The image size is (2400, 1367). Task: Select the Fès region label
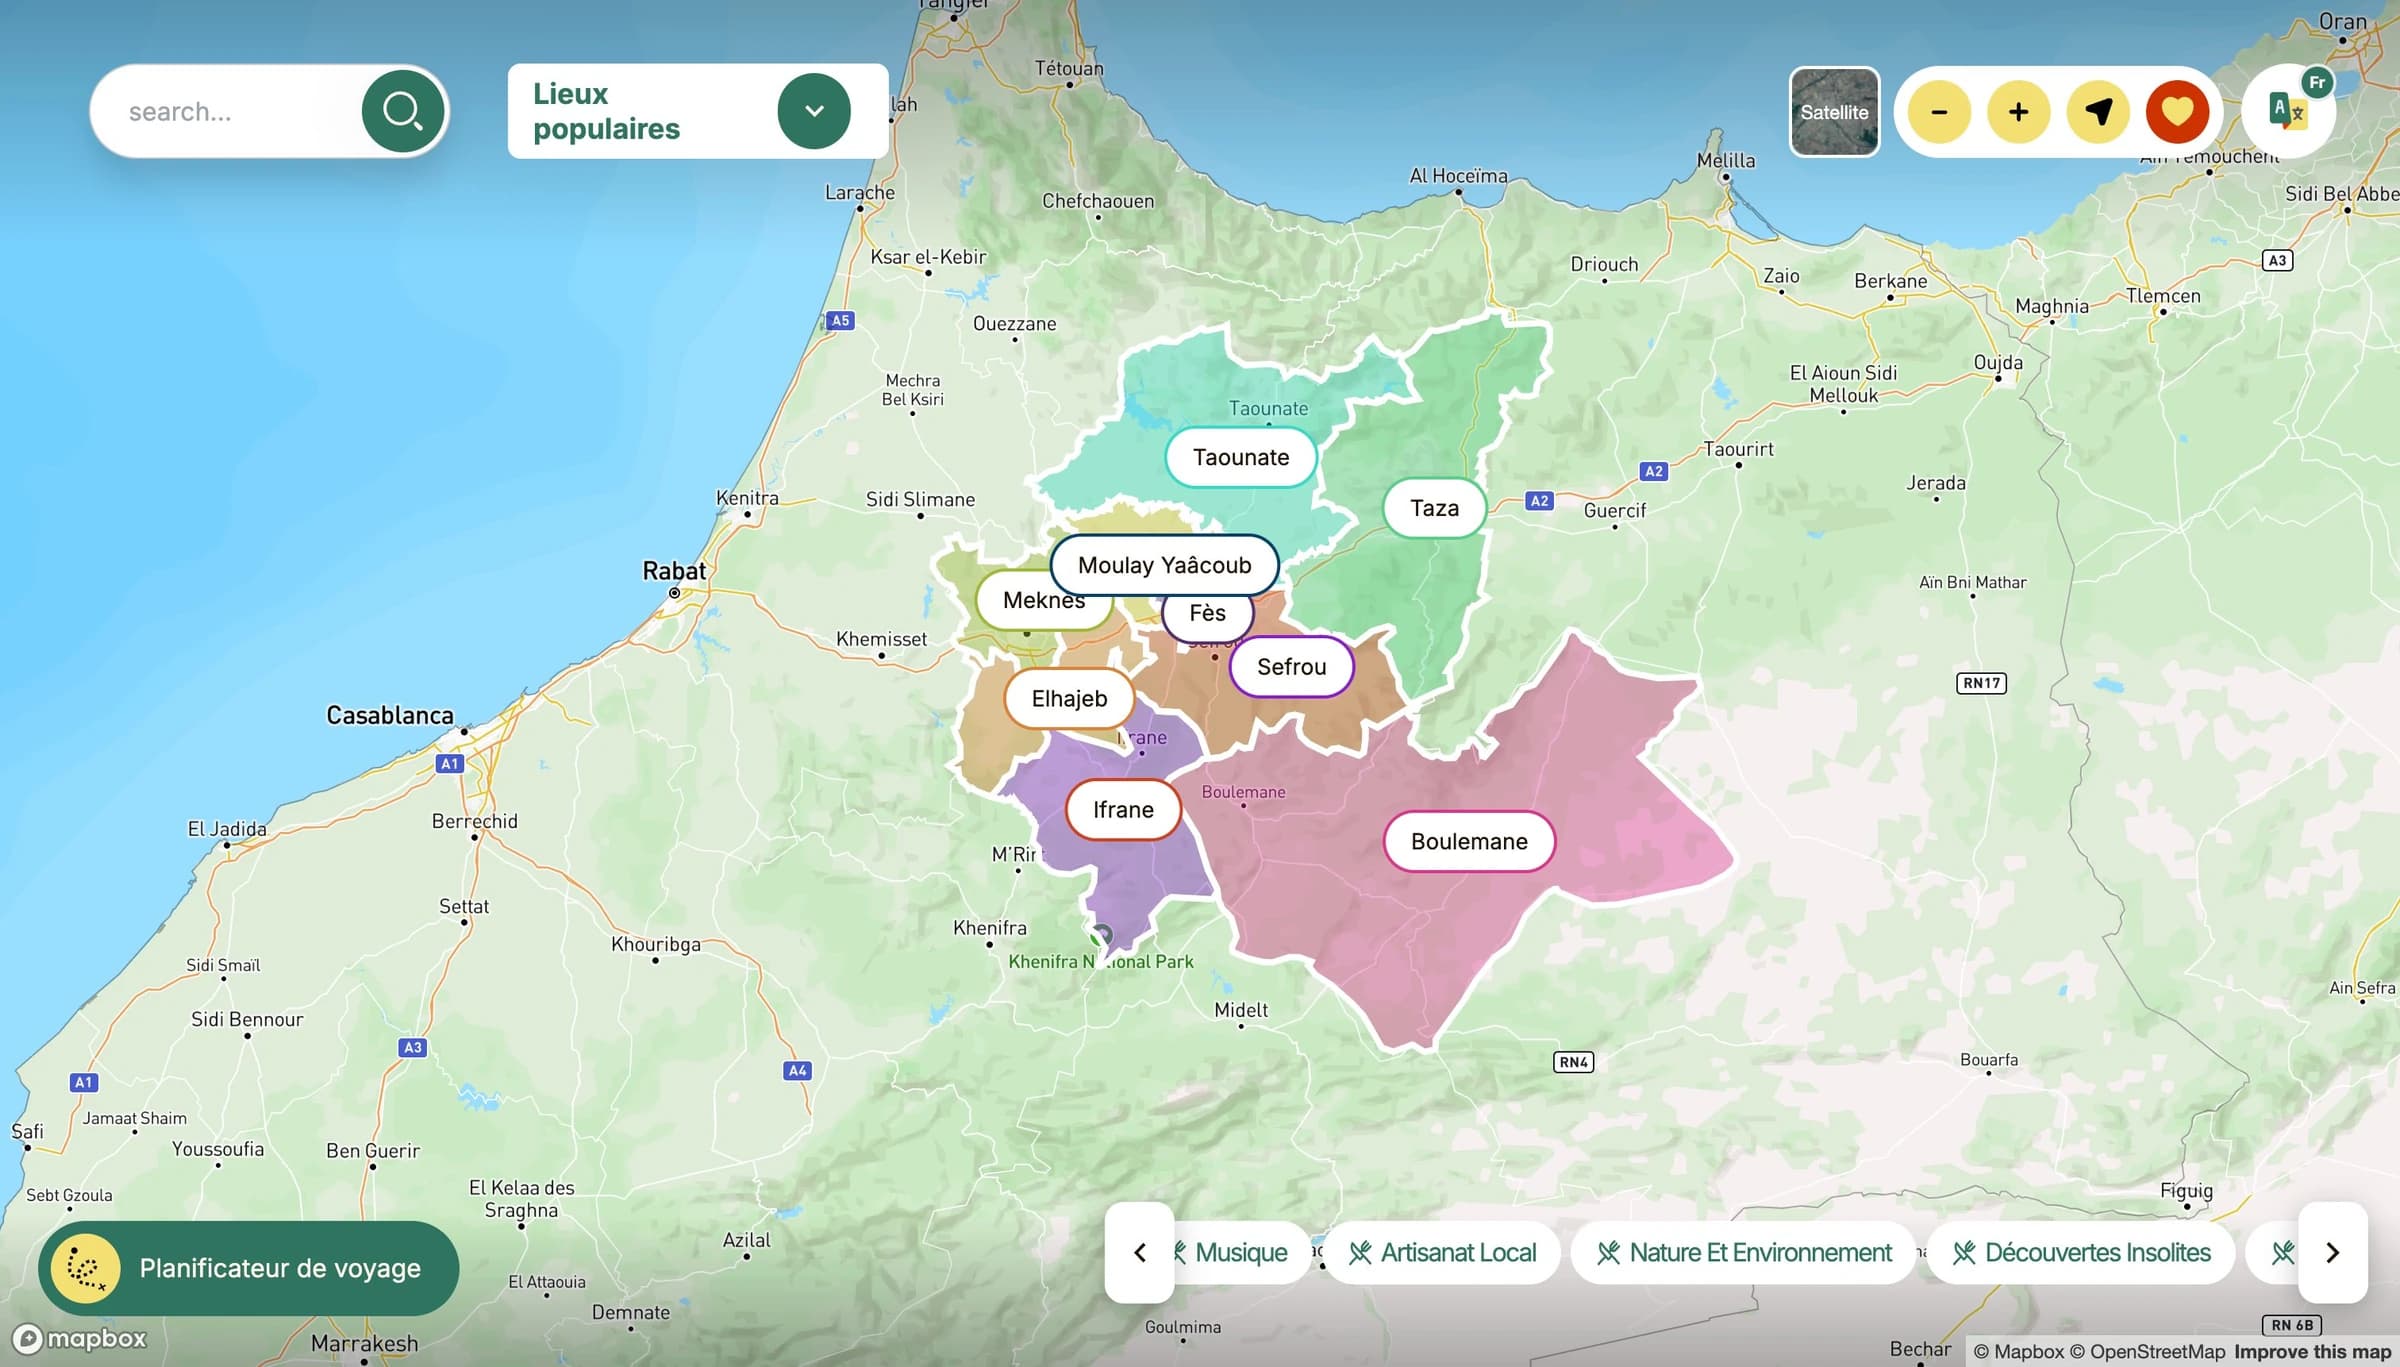pyautogui.click(x=1207, y=613)
